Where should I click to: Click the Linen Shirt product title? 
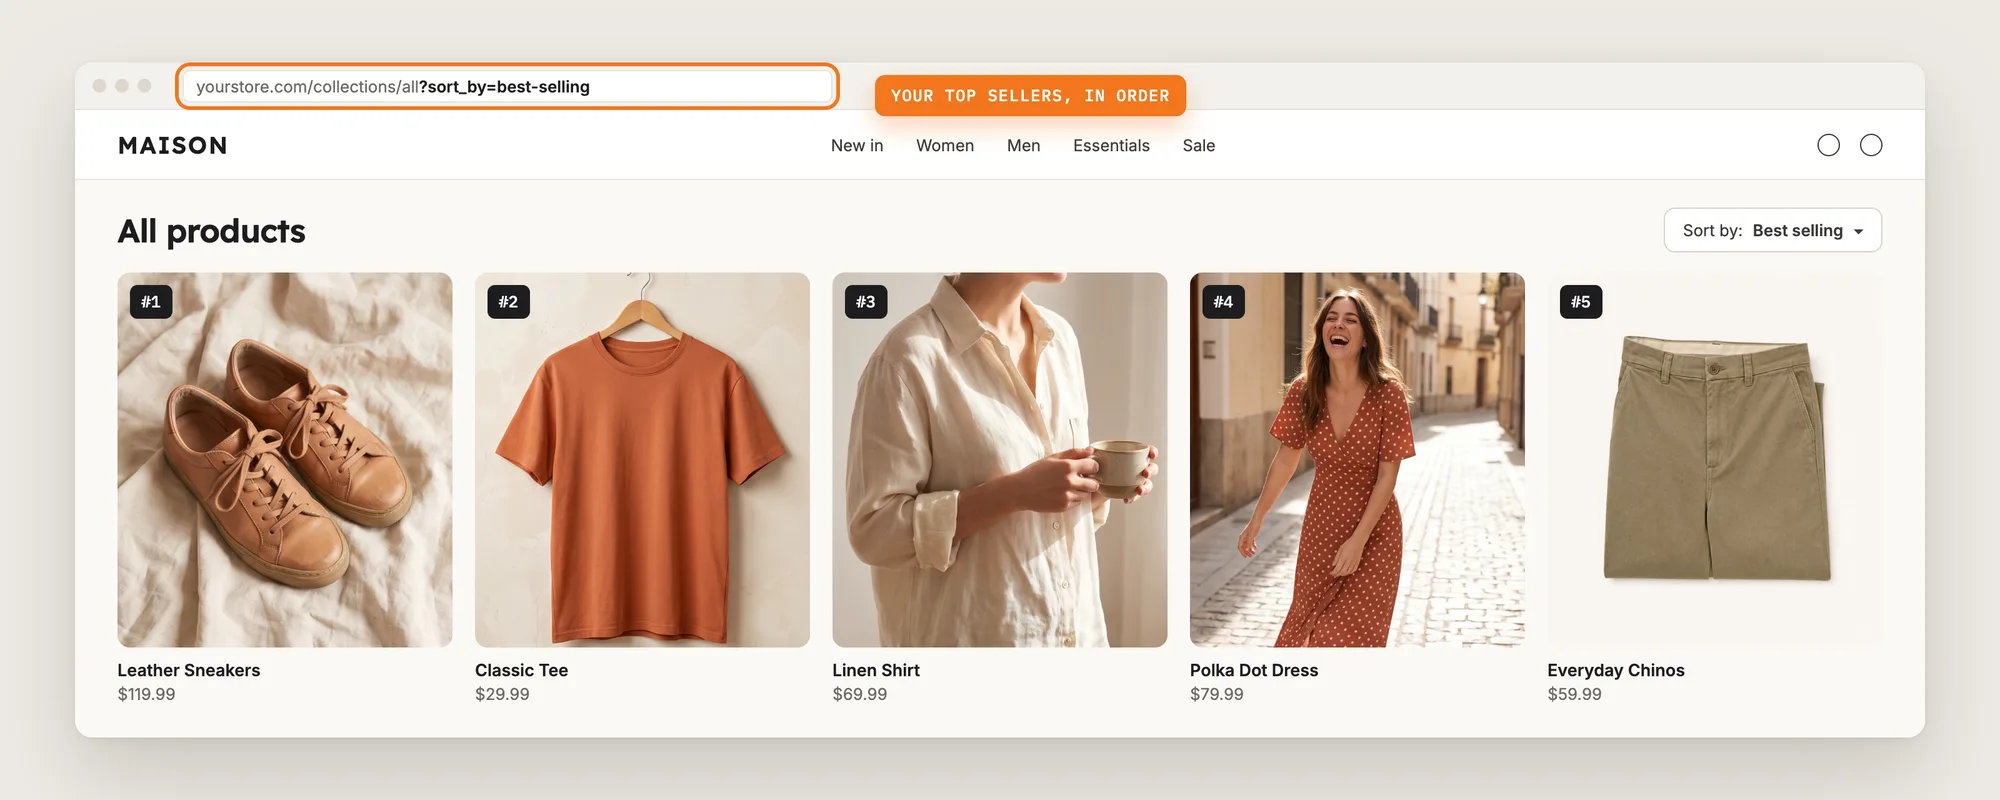[876, 670]
